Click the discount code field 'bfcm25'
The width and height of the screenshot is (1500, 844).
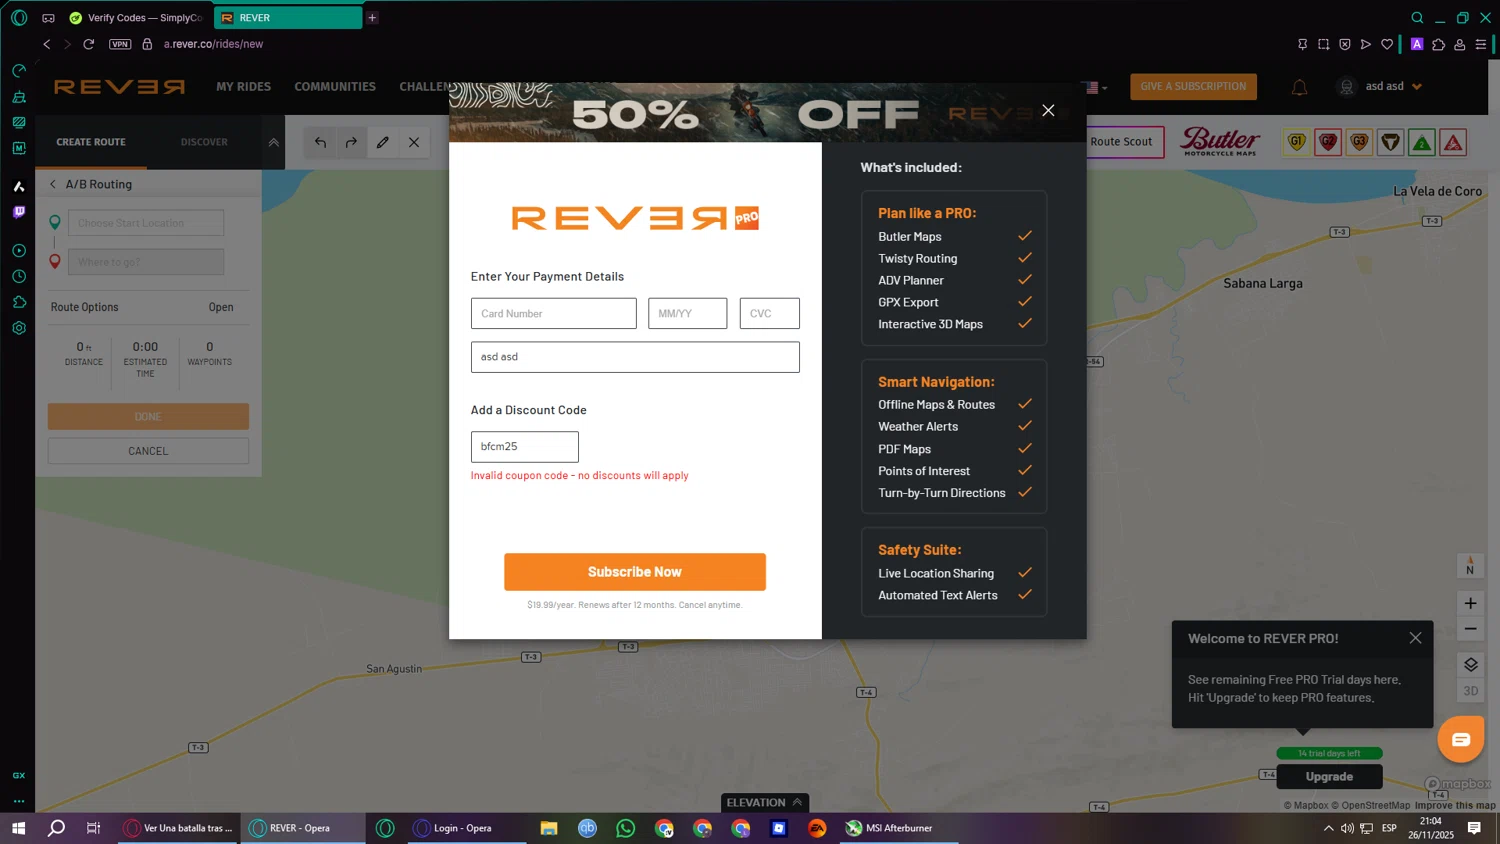(x=524, y=447)
